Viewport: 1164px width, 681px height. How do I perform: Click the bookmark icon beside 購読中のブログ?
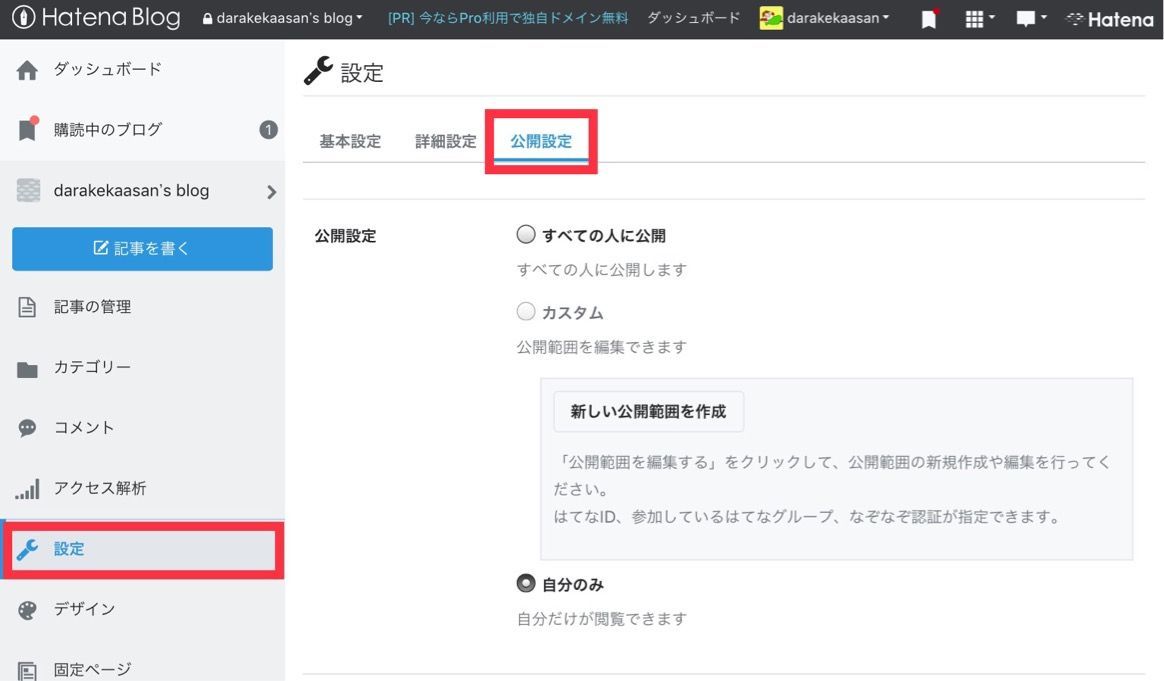[x=27, y=129]
